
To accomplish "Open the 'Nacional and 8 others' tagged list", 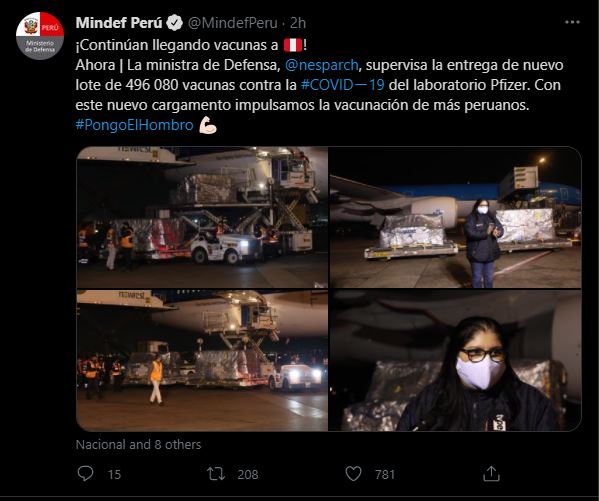I will [138, 444].
